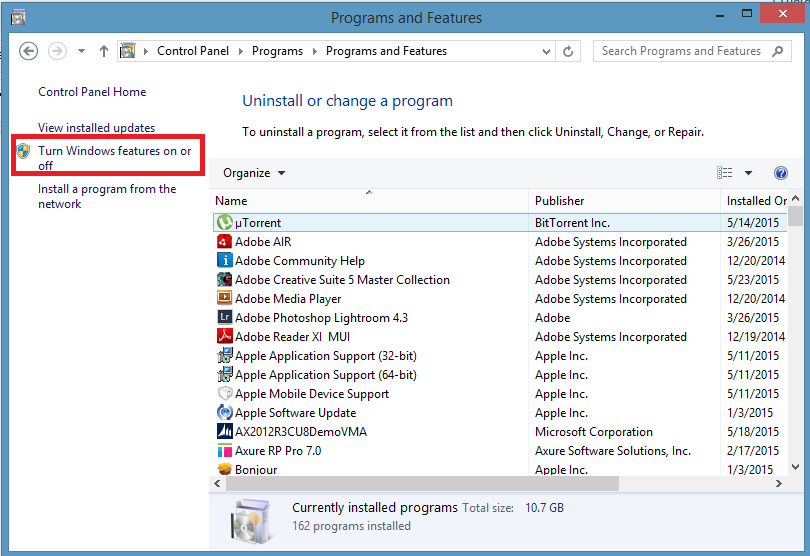Go to Control Panel Home
The height and width of the screenshot is (556, 810).
click(x=92, y=92)
